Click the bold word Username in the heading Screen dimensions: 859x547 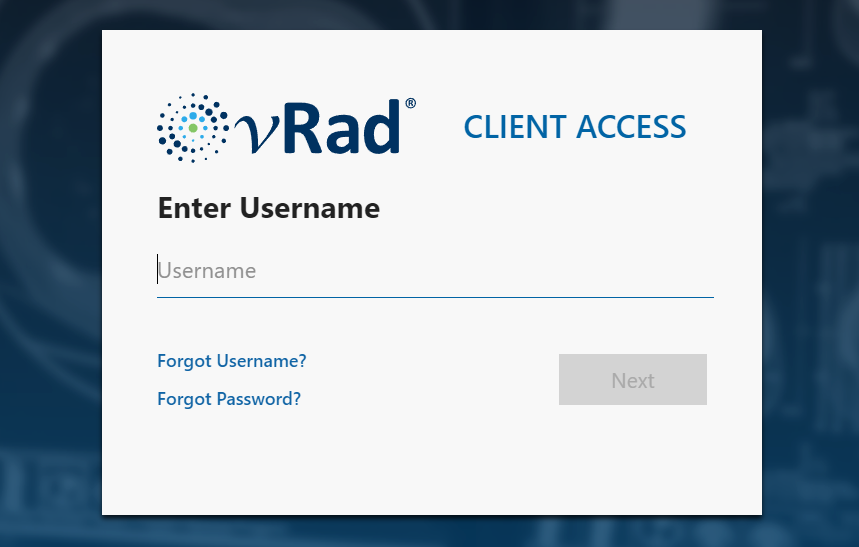(x=310, y=208)
